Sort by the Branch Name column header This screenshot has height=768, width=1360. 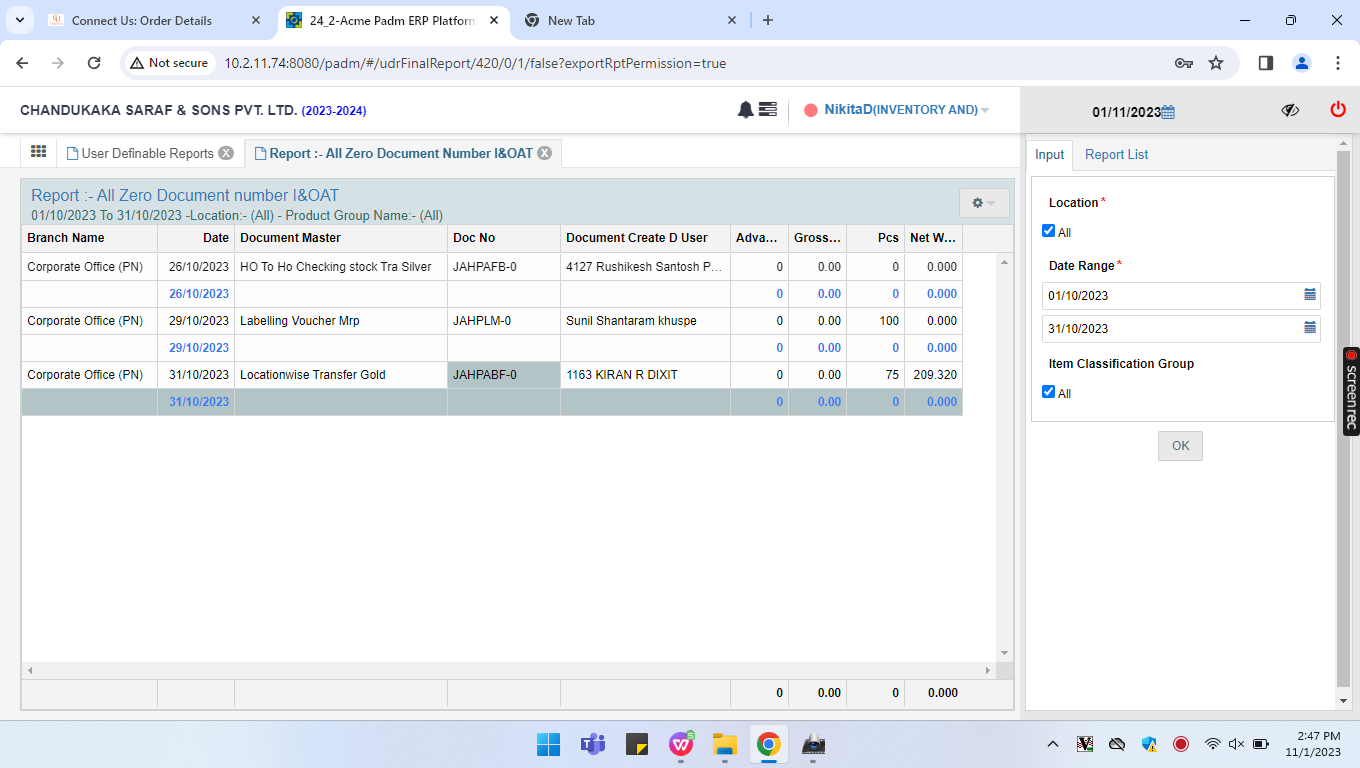tap(89, 238)
